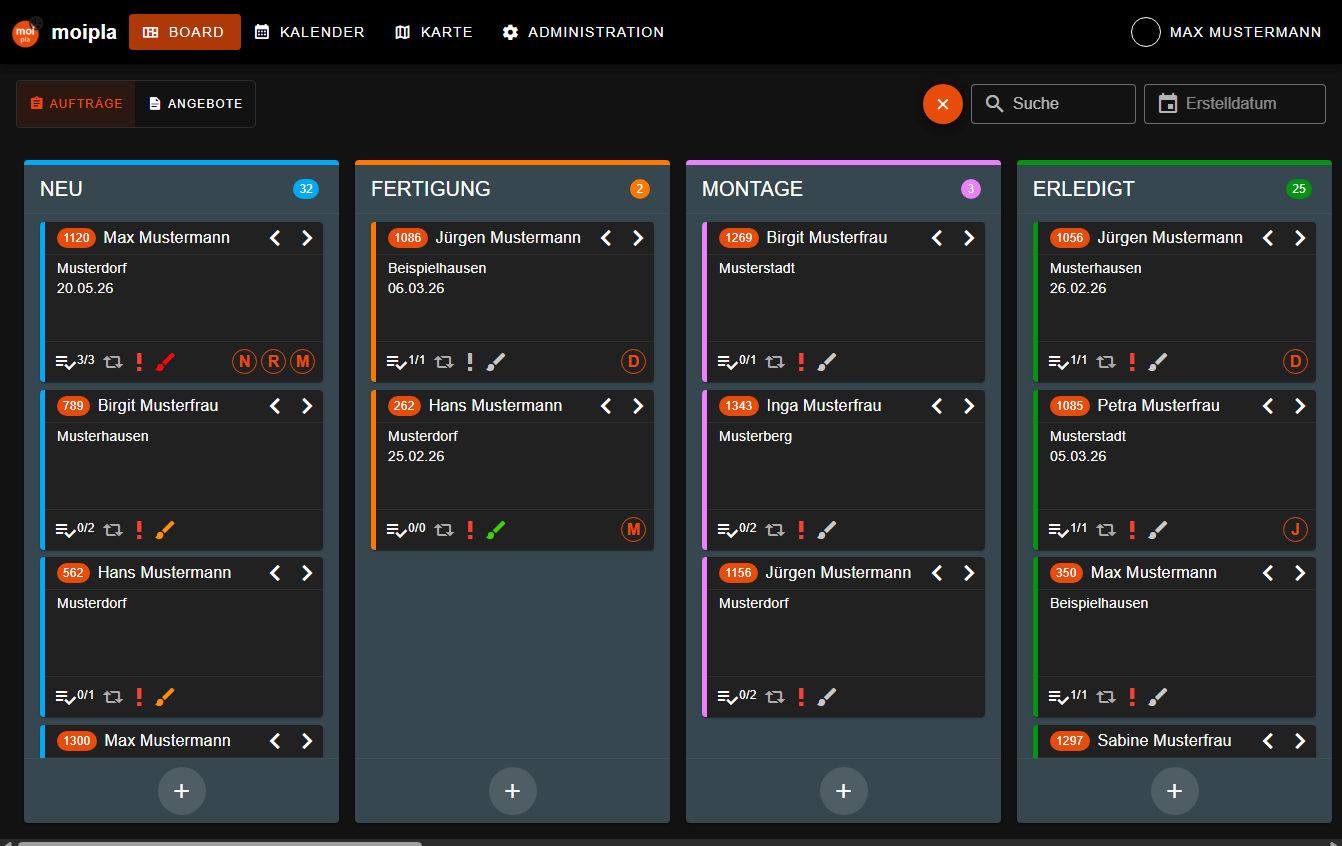Viewport: 1342px width, 846px height.
Task: Click the NEU column count badge 32
Action: [x=306, y=189]
